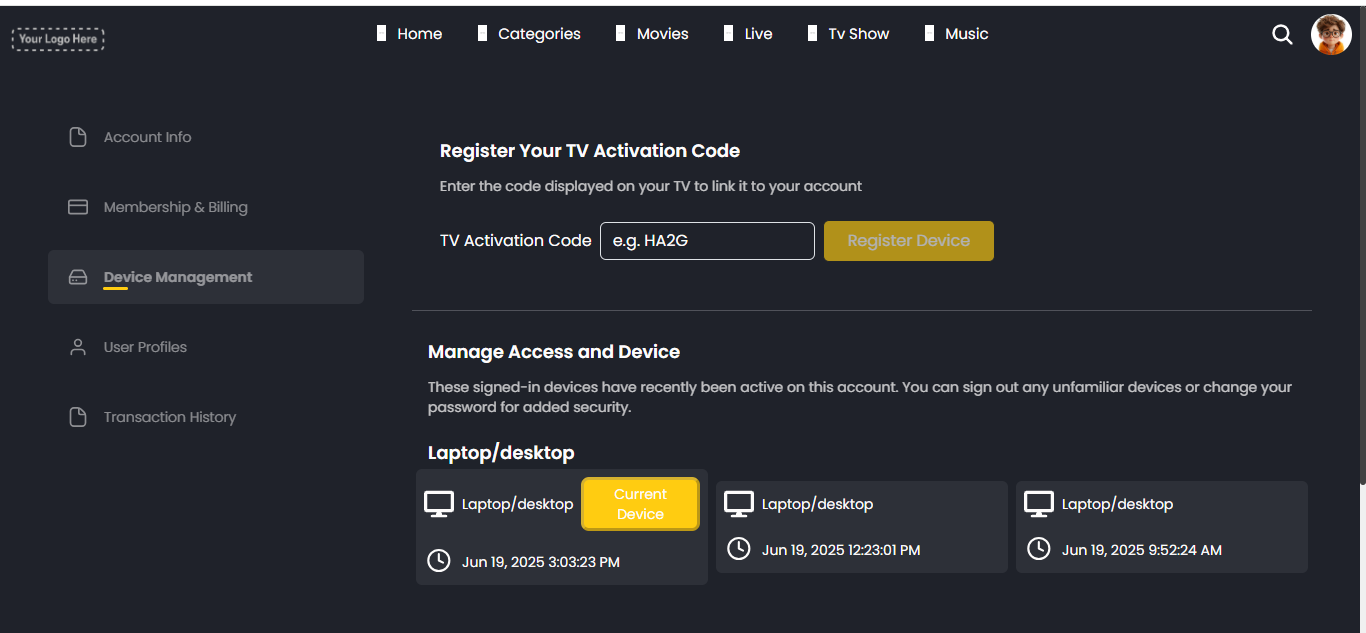Click the monitor icon on current device card

pos(439,504)
